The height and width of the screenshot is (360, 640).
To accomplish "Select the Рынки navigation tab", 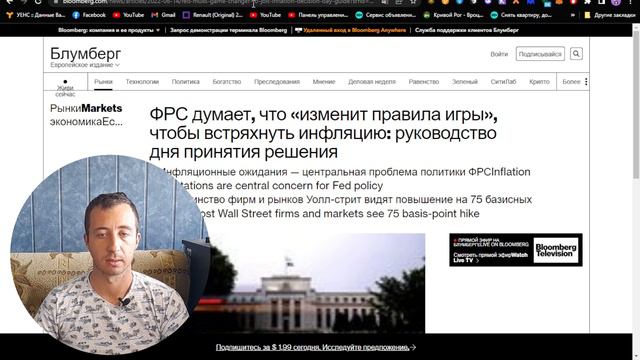I will point(103,82).
